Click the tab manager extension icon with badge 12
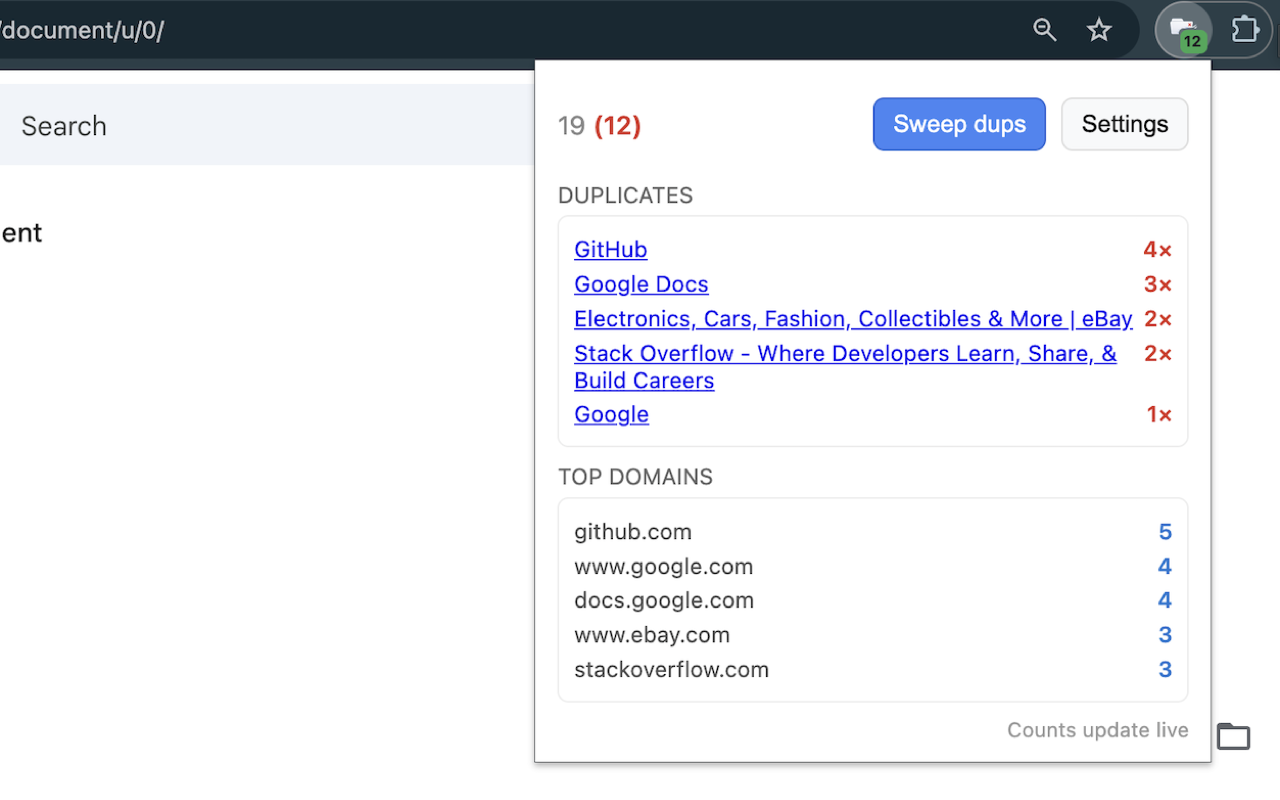This screenshot has height=800, width=1280. 1184,30
